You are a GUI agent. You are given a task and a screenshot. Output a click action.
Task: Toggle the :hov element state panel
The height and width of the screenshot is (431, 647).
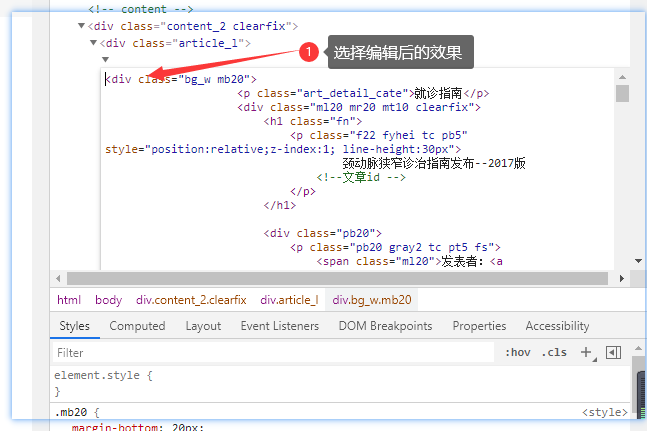pyautogui.click(x=517, y=352)
